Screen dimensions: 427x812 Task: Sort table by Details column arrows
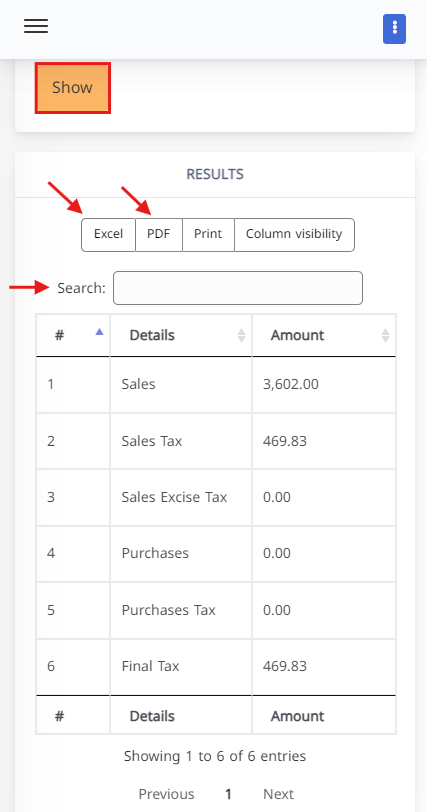click(x=241, y=336)
